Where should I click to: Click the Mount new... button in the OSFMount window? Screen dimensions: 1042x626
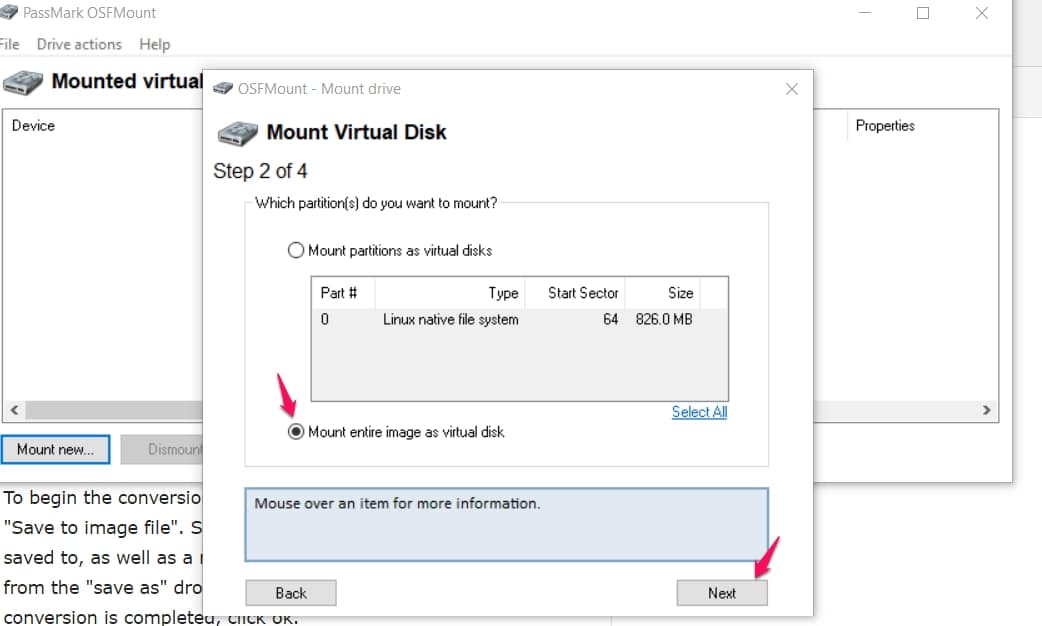[55, 450]
